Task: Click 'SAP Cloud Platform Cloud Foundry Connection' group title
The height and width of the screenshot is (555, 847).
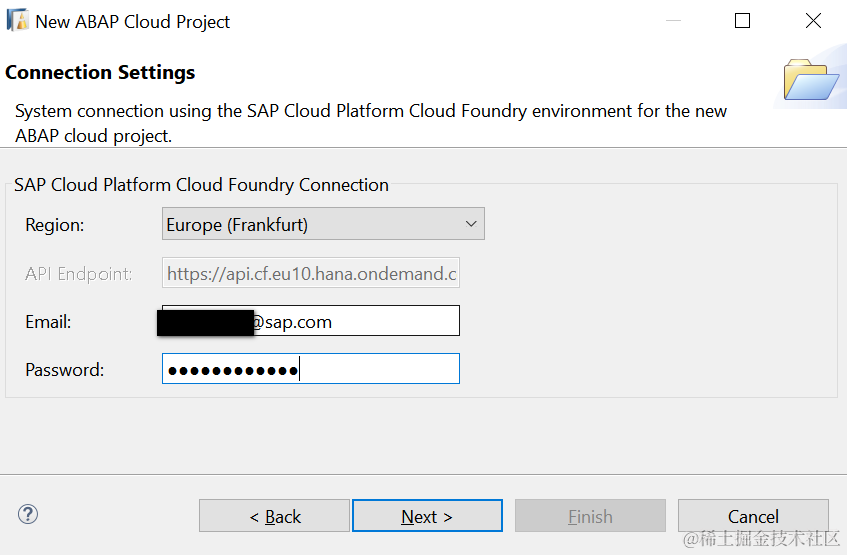Action: coord(201,185)
